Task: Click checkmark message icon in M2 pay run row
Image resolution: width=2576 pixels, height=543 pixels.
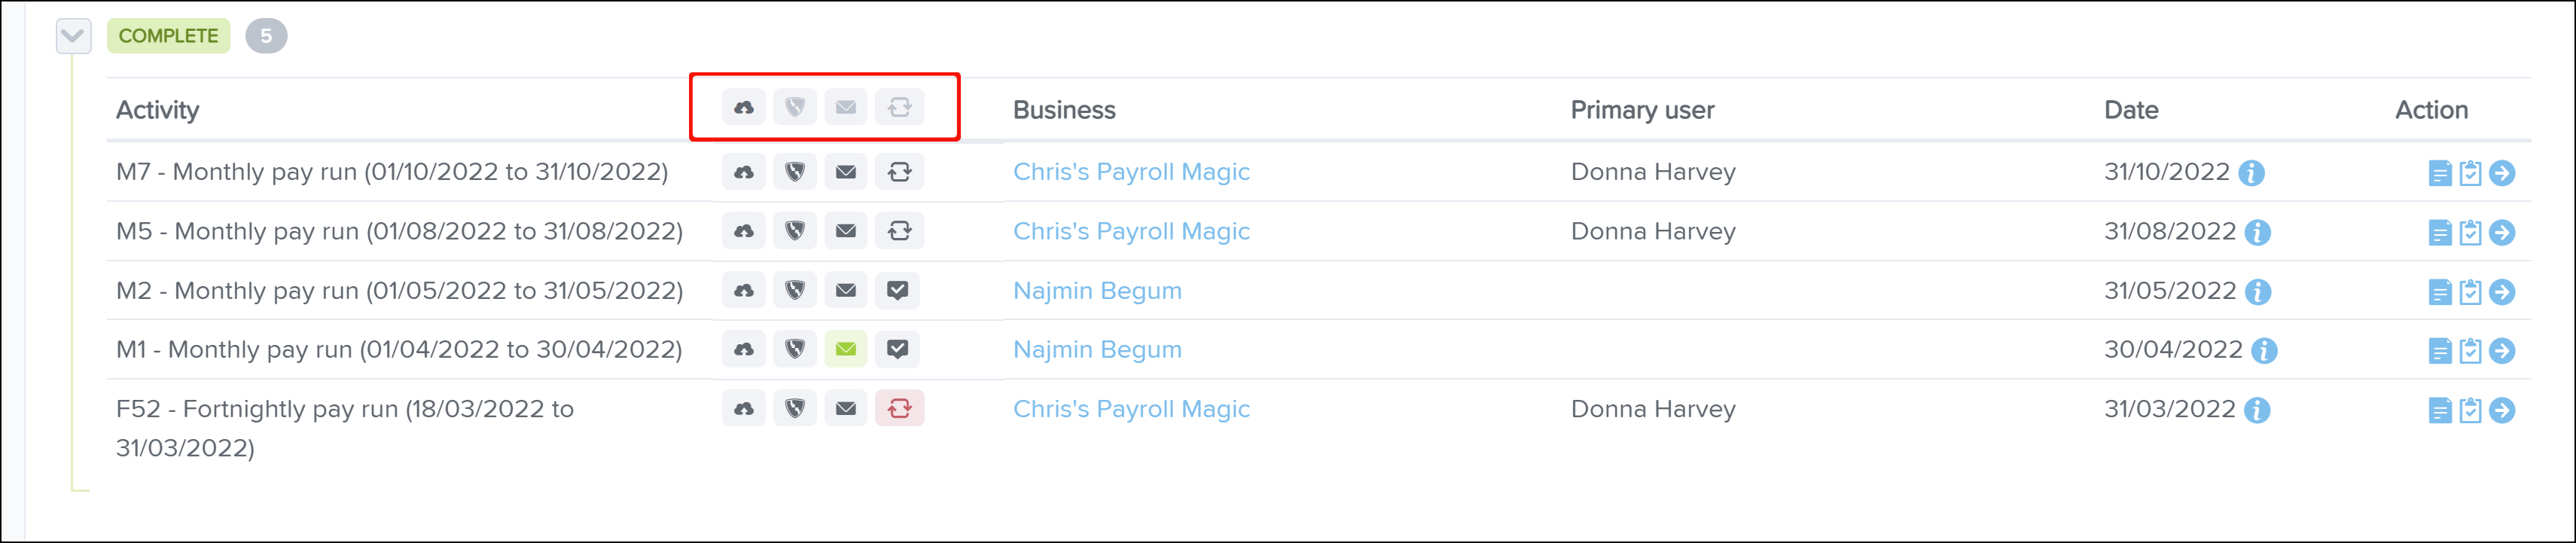Action: coord(898,290)
